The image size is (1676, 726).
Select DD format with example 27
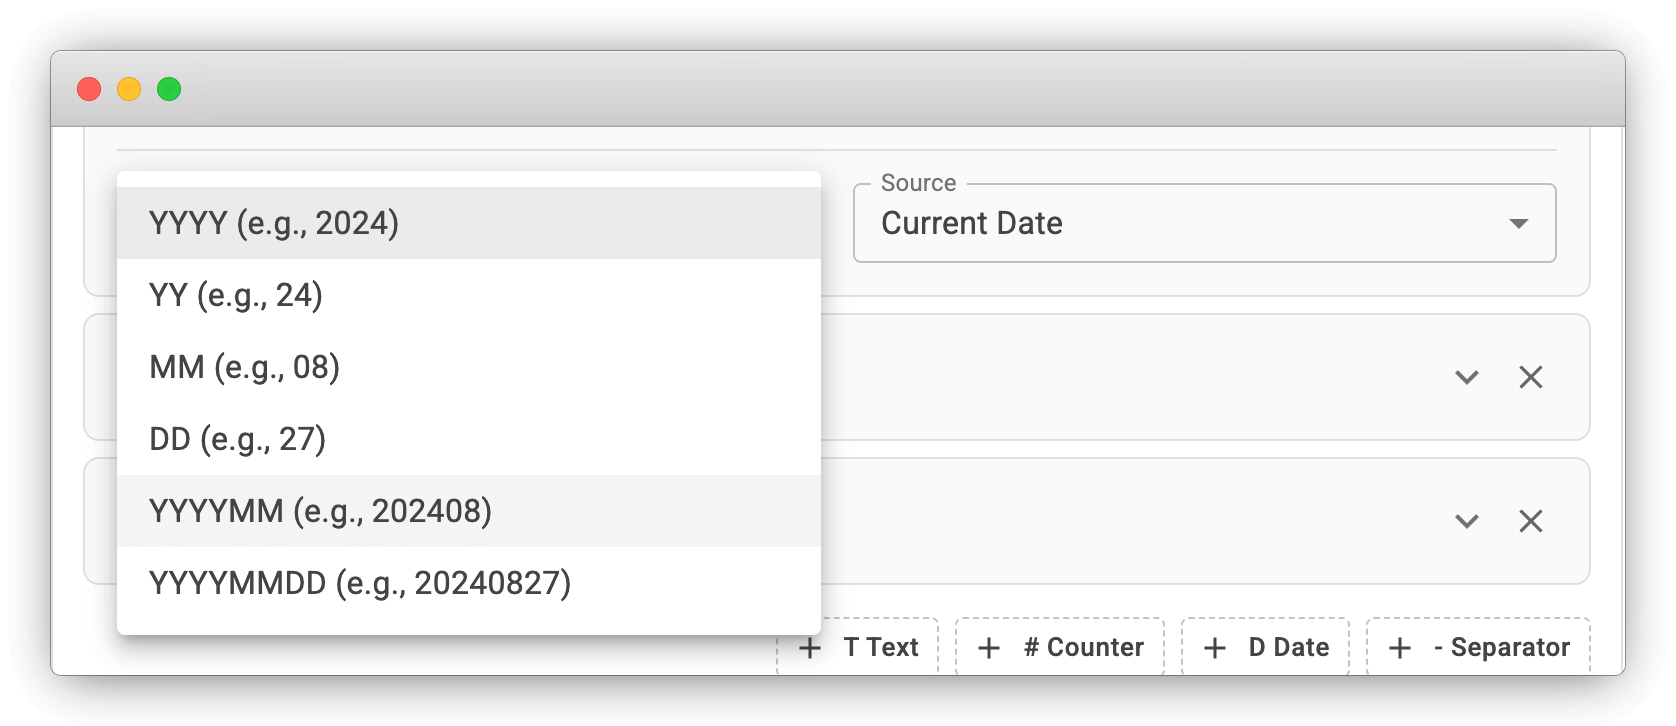click(237, 438)
